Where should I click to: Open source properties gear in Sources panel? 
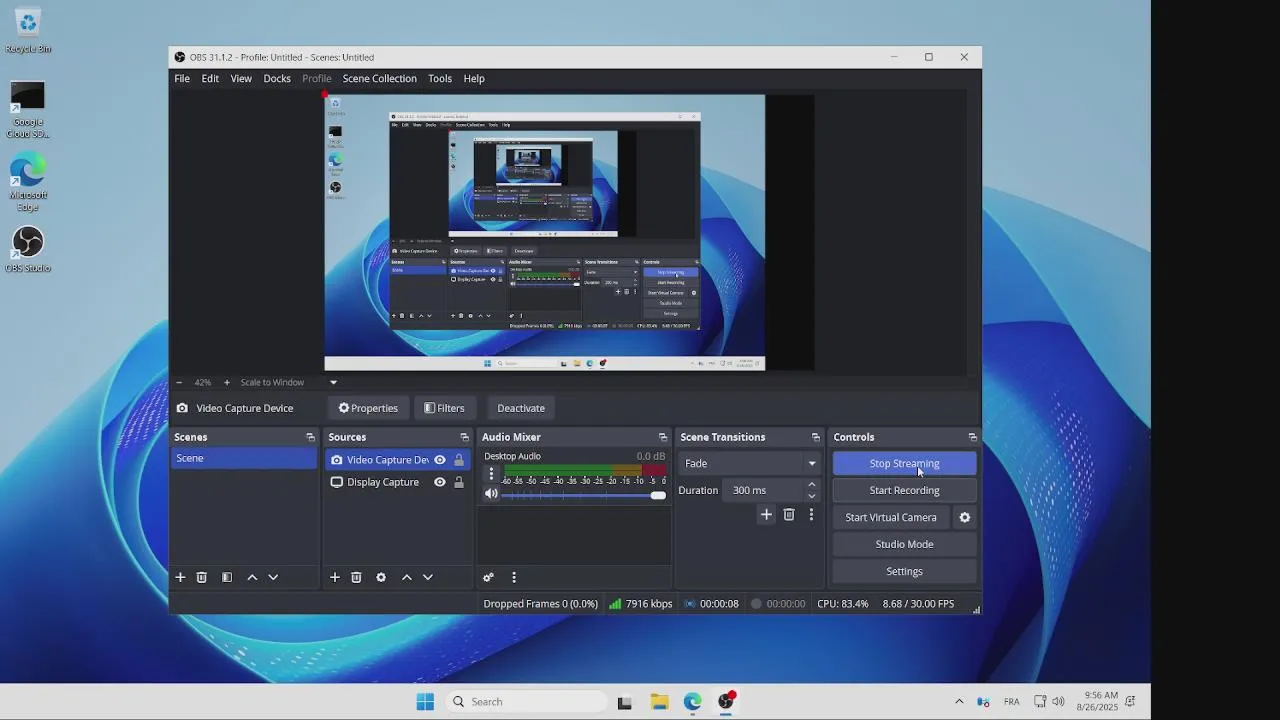pyautogui.click(x=381, y=577)
